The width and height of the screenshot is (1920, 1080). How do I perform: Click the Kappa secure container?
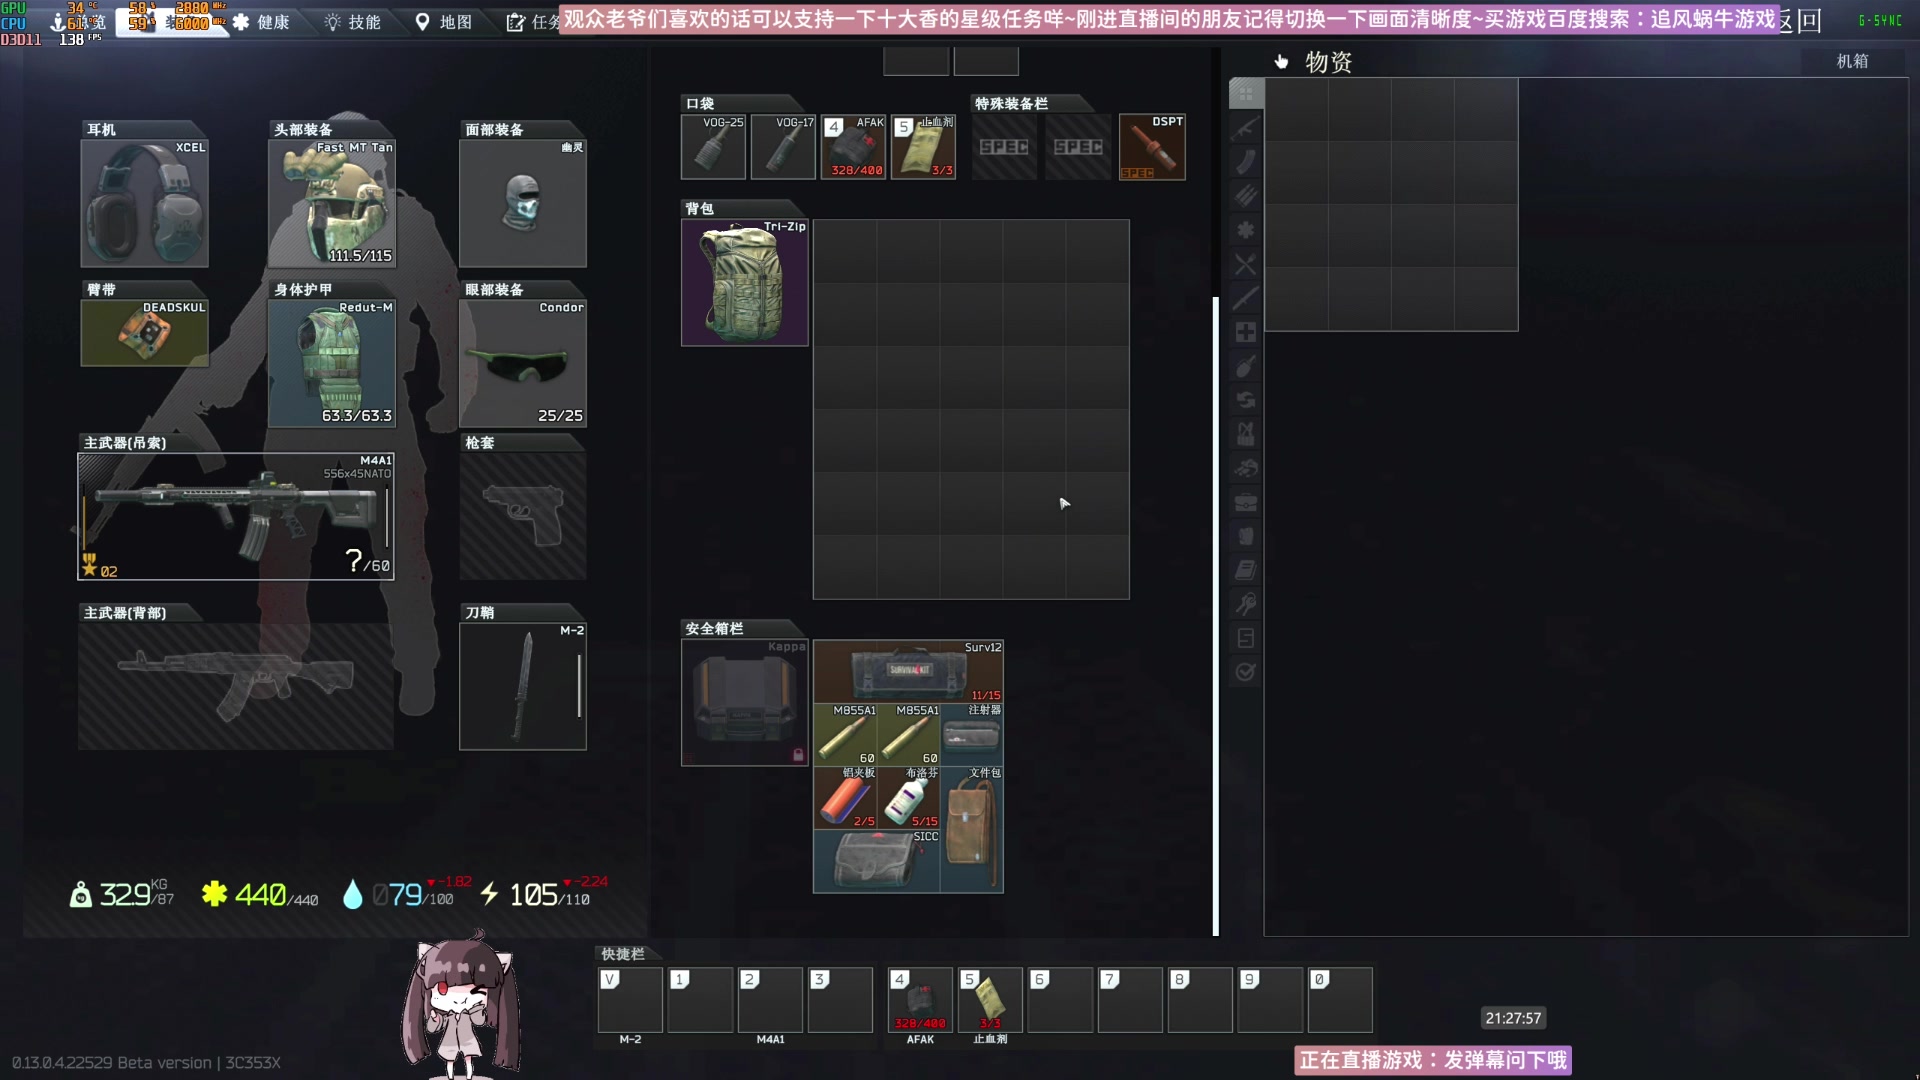tap(744, 702)
